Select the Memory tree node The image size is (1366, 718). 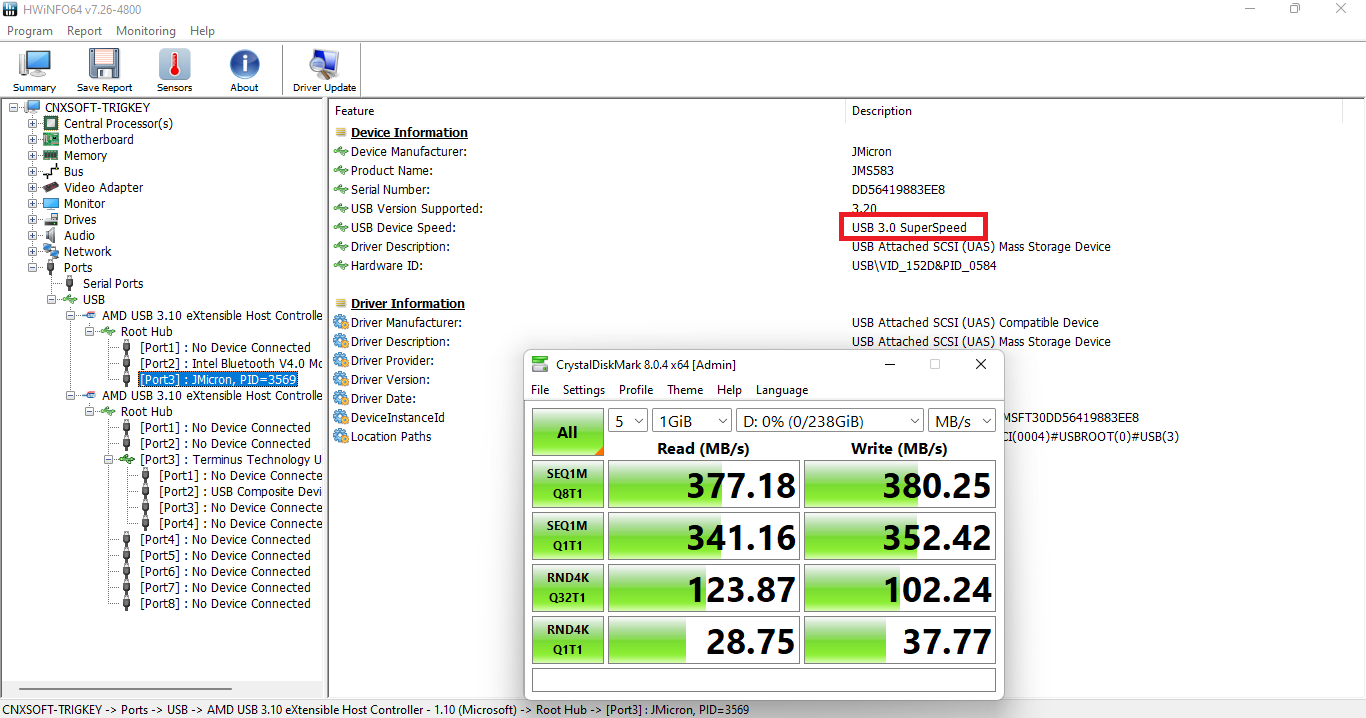85,155
